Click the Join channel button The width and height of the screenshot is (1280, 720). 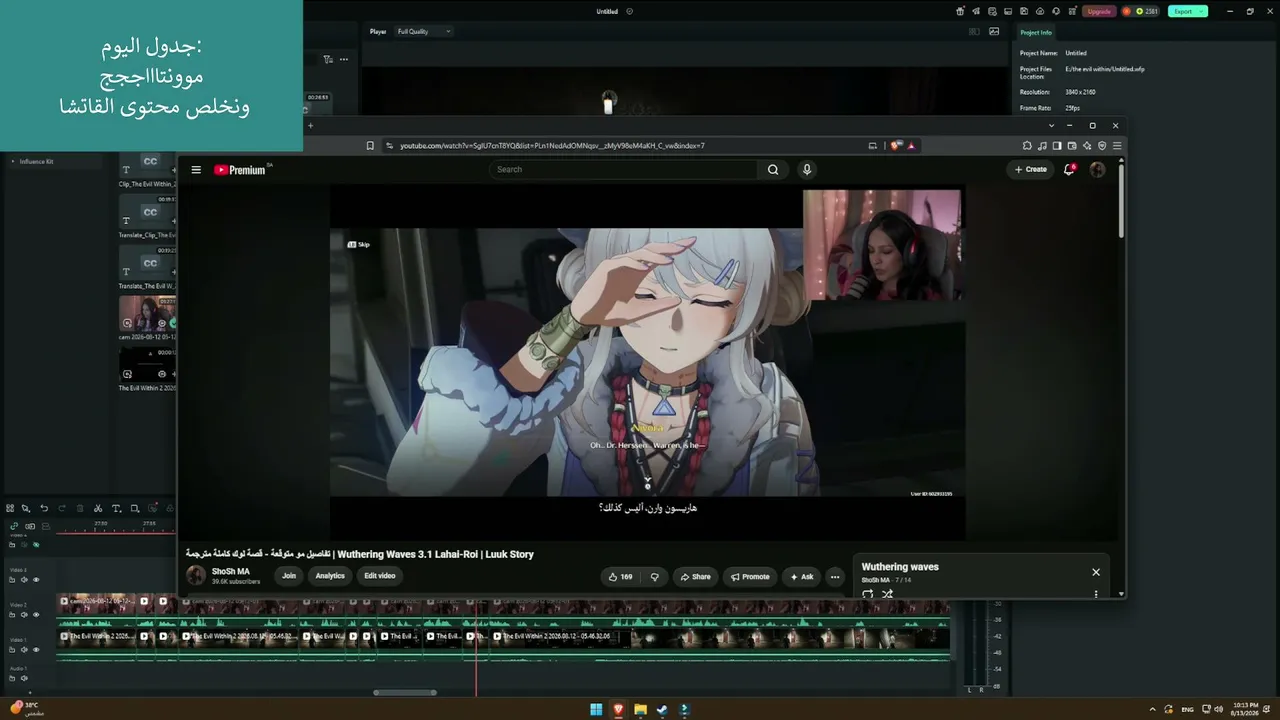pyautogui.click(x=289, y=576)
